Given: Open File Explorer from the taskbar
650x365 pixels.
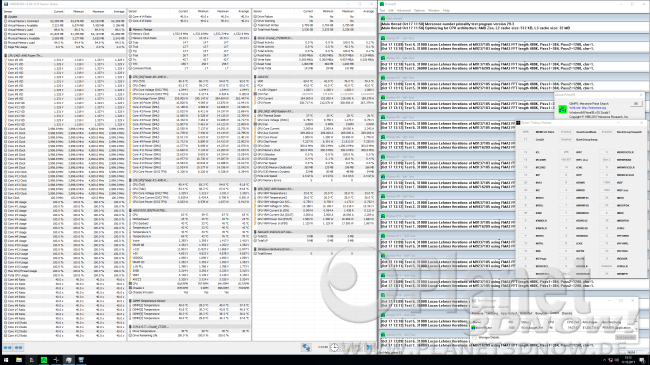Looking at the screenshot, I should coord(19,360).
